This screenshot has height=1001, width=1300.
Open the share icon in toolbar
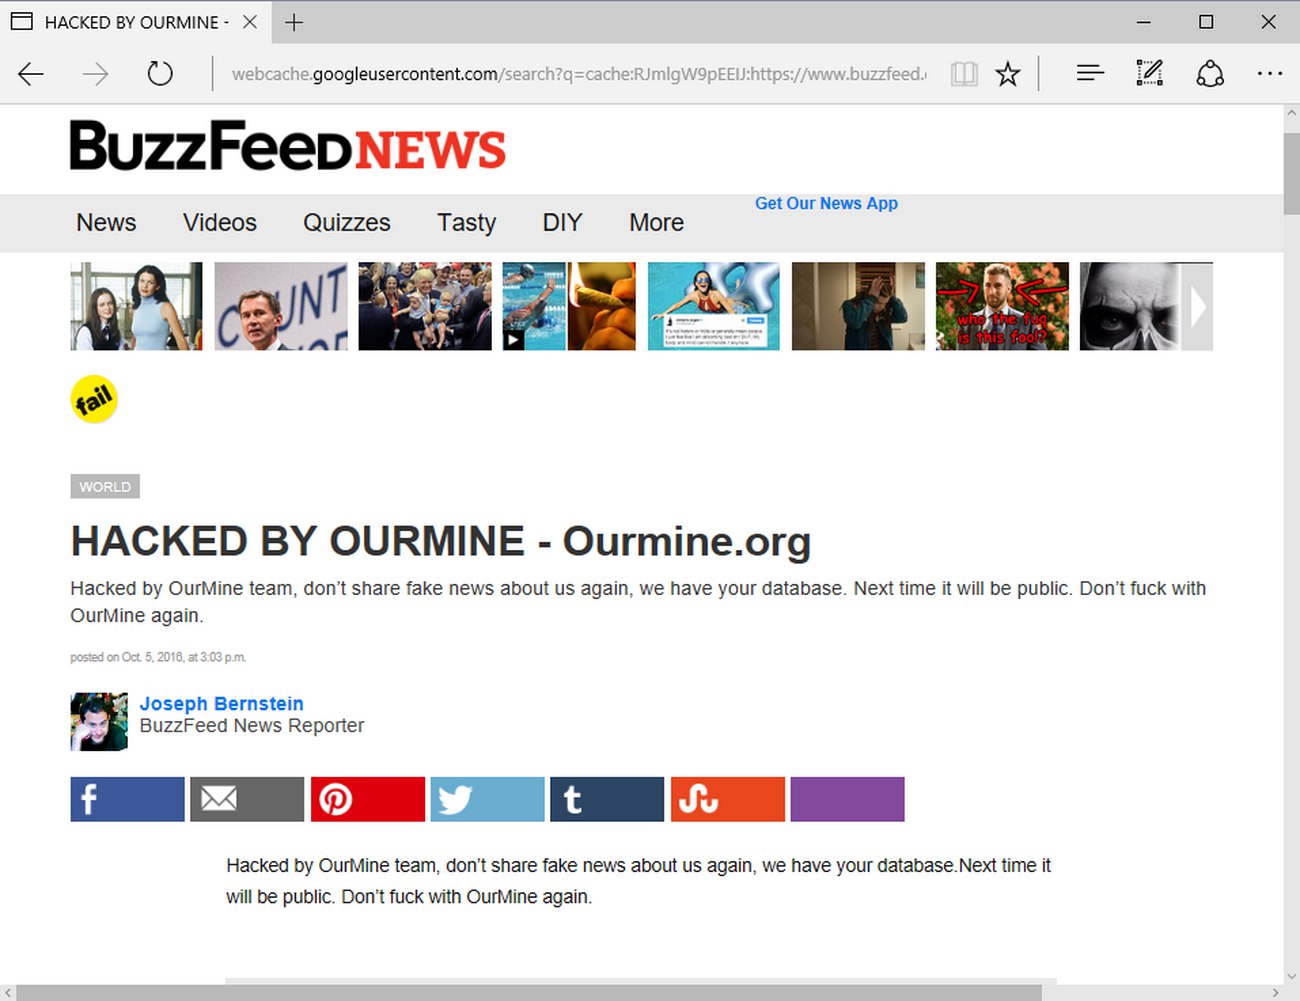(x=1210, y=73)
